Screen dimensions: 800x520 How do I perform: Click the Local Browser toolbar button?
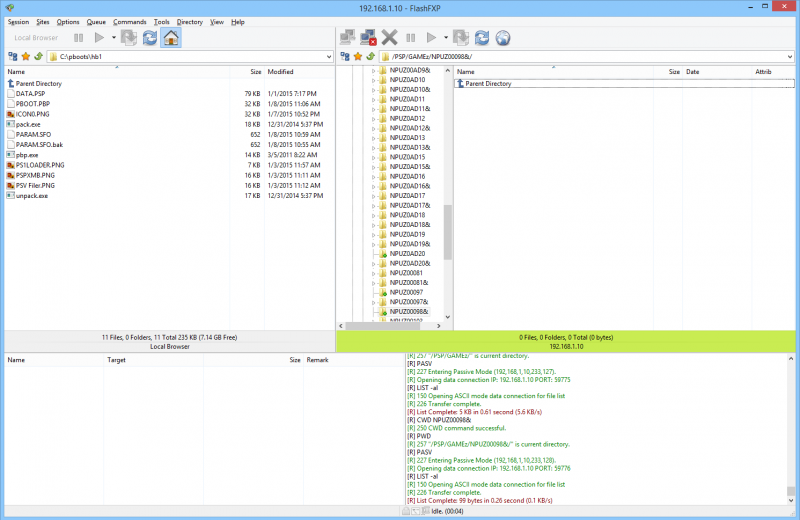pyautogui.click(x=38, y=38)
